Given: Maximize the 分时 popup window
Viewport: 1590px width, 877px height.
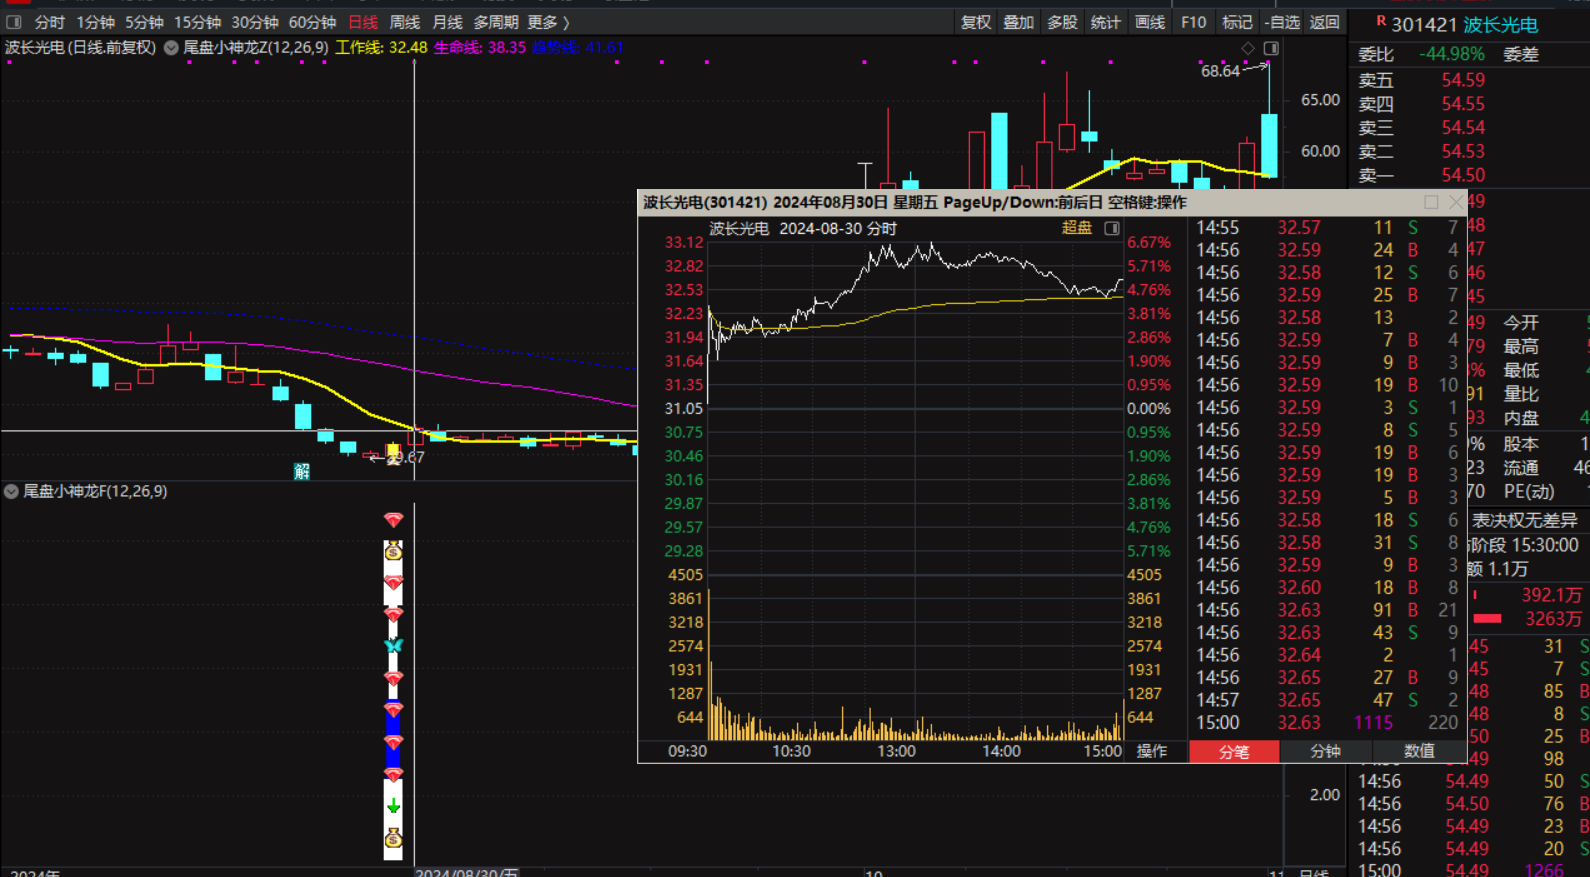Looking at the screenshot, I should point(1431,202).
